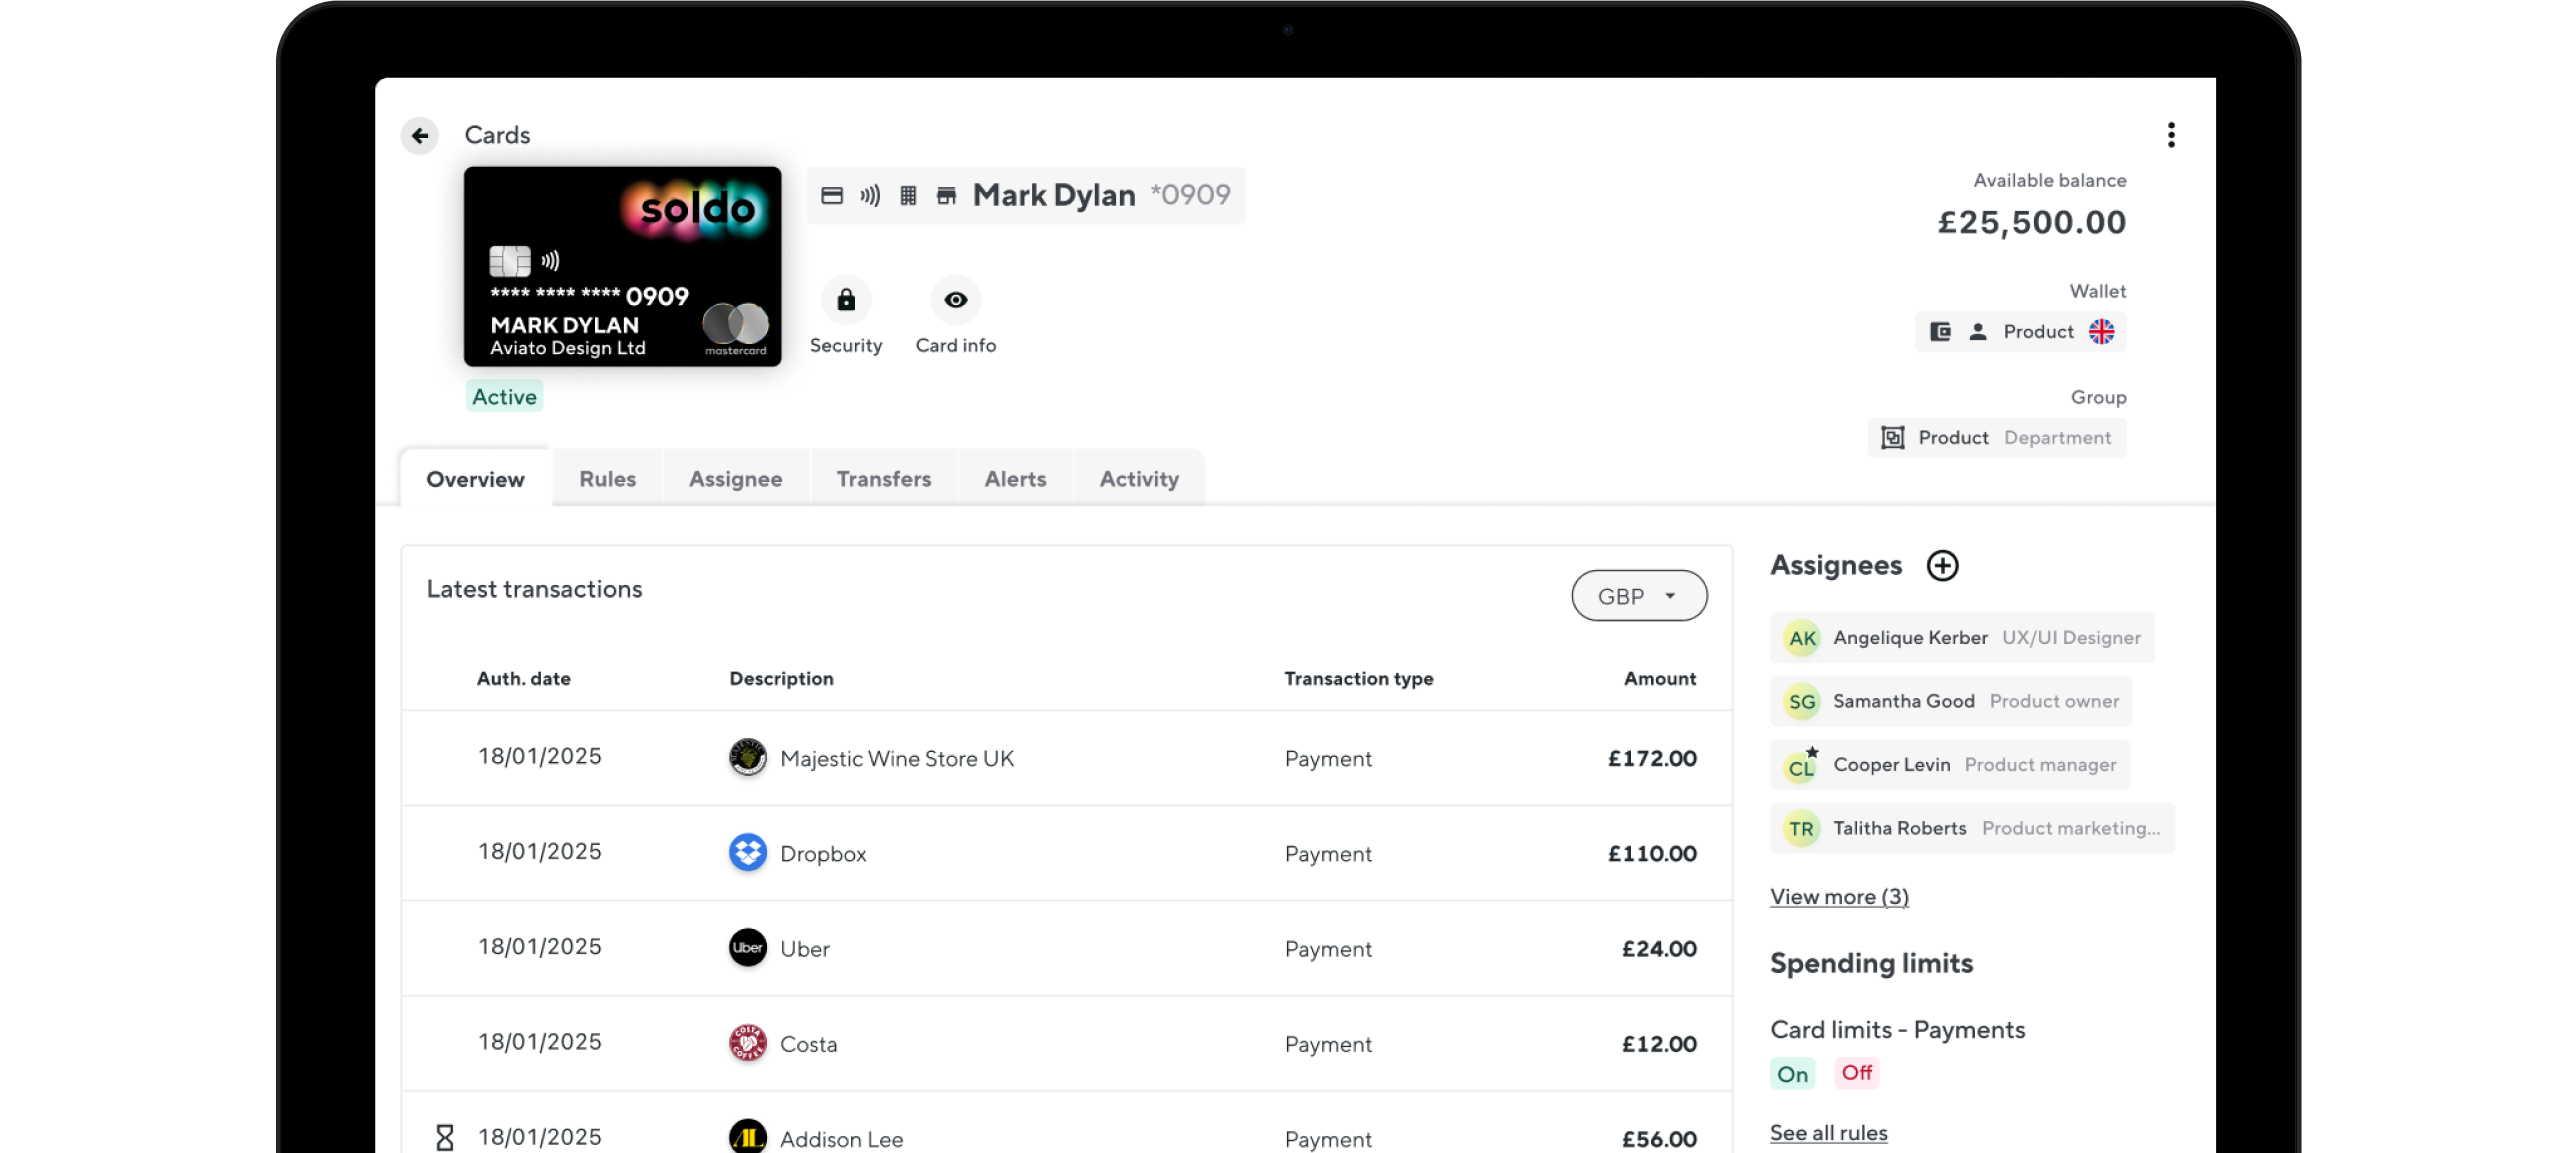The width and height of the screenshot is (2560, 1153).
Task: Click the Transaction type column header
Action: pyautogui.click(x=1358, y=679)
